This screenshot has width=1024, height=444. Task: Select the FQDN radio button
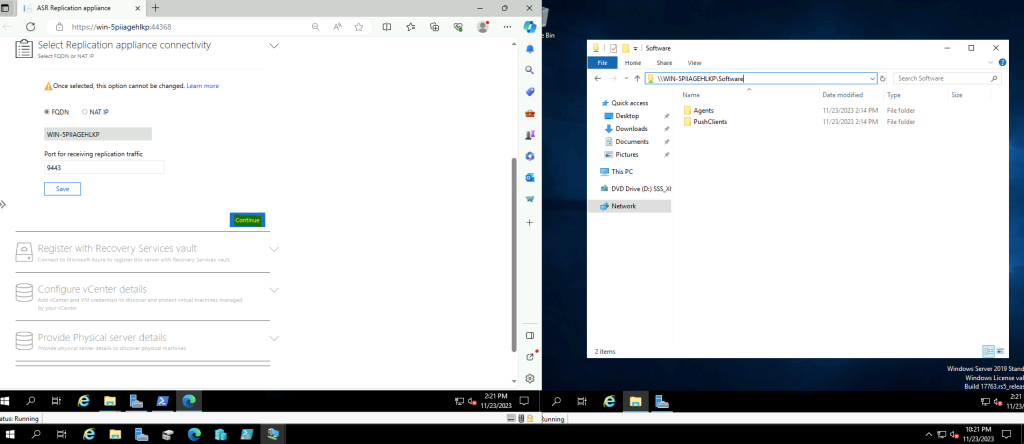47,112
